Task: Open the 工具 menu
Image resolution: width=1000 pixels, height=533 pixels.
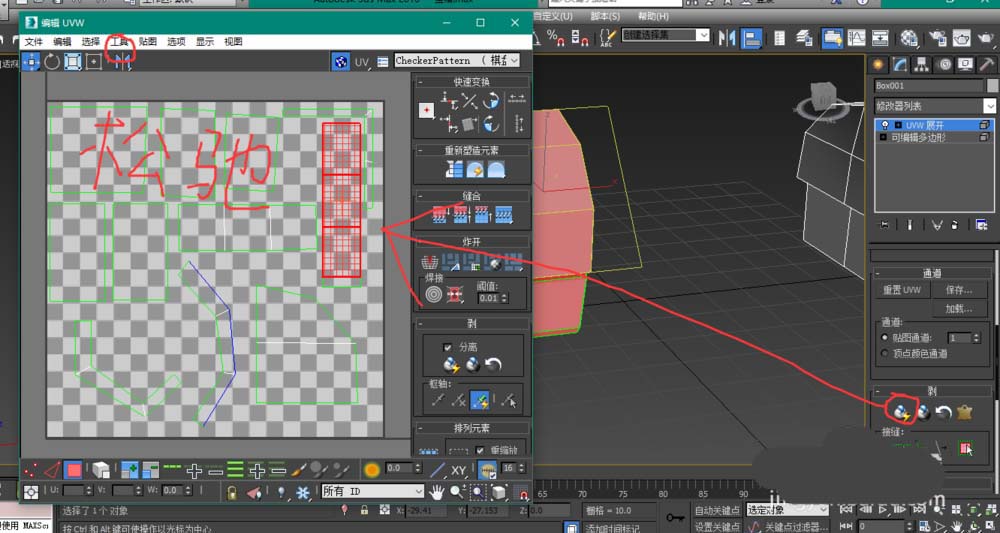Action: pyautogui.click(x=119, y=41)
